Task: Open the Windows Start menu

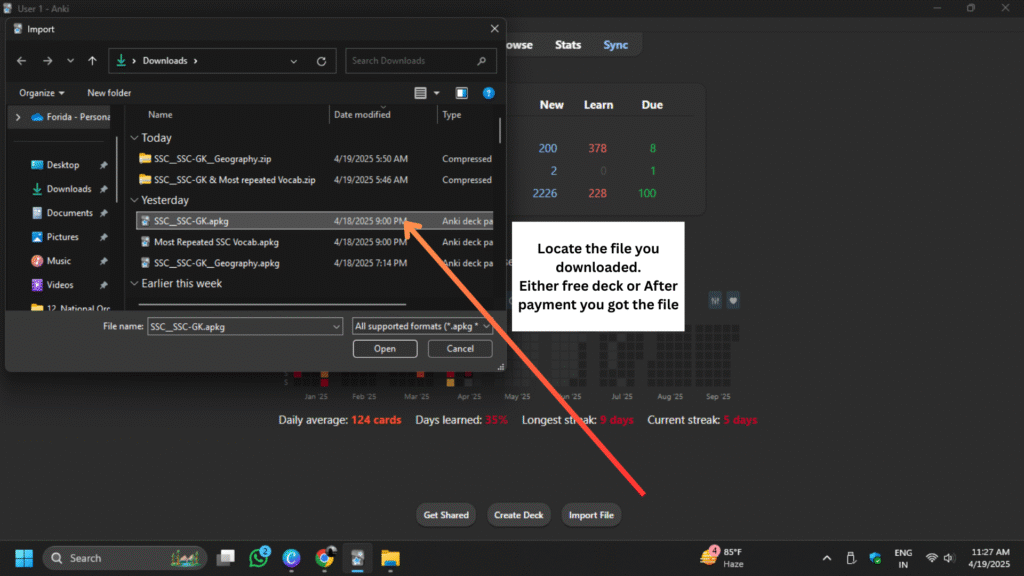Action: pyautogui.click(x=24, y=558)
